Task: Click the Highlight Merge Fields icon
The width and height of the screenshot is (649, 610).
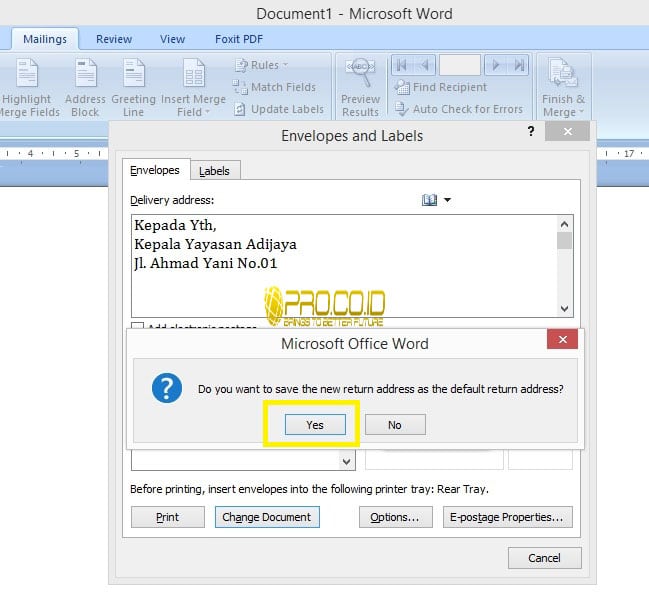Action: click(x=27, y=73)
